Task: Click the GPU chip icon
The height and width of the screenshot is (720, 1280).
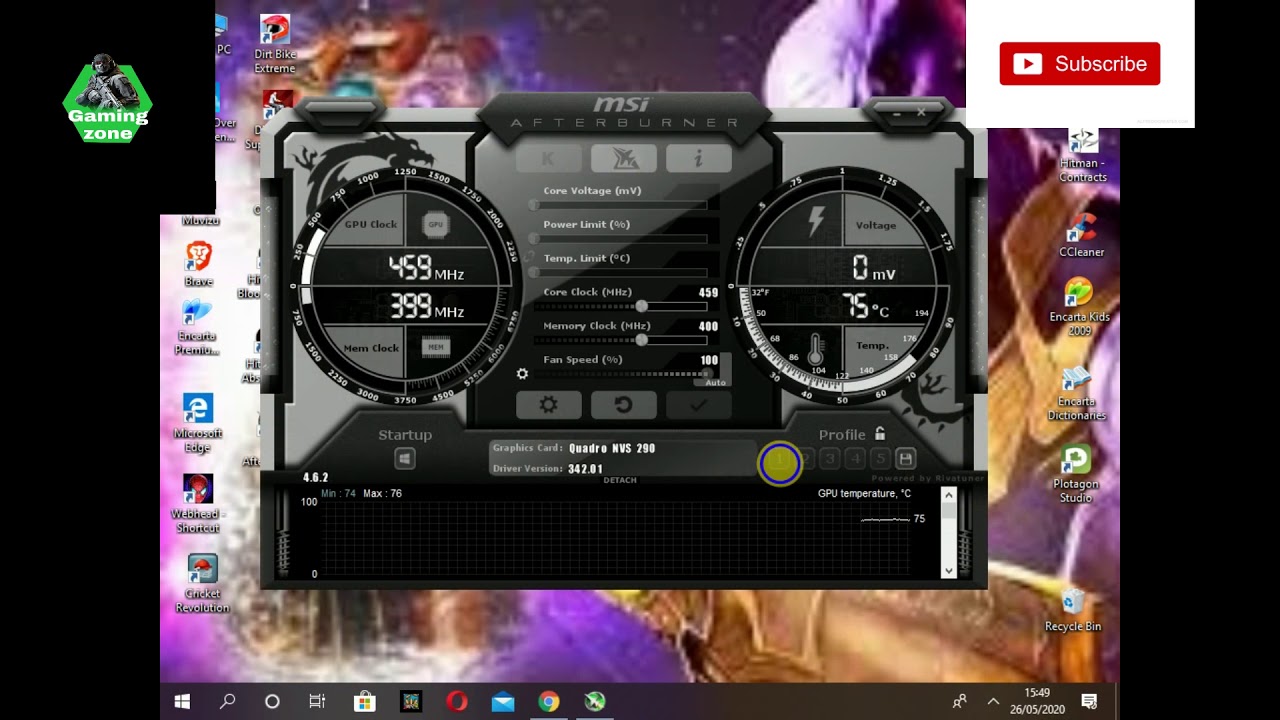Action: 435,225
